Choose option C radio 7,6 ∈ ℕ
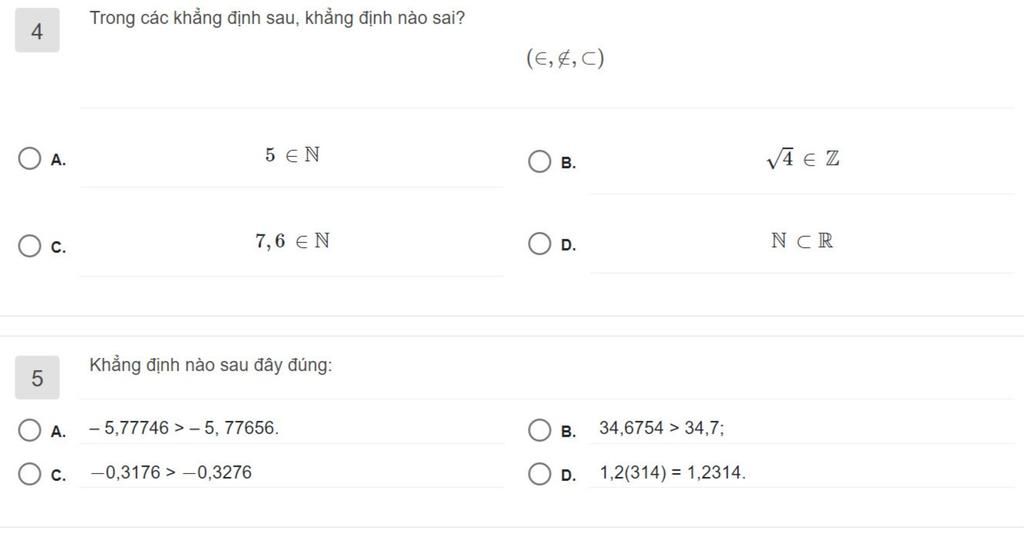The width and height of the screenshot is (1024, 536). coord(29,246)
